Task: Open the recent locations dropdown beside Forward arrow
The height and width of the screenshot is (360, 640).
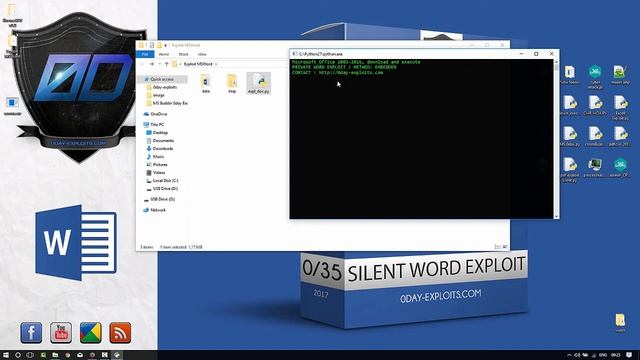Action: (159, 64)
